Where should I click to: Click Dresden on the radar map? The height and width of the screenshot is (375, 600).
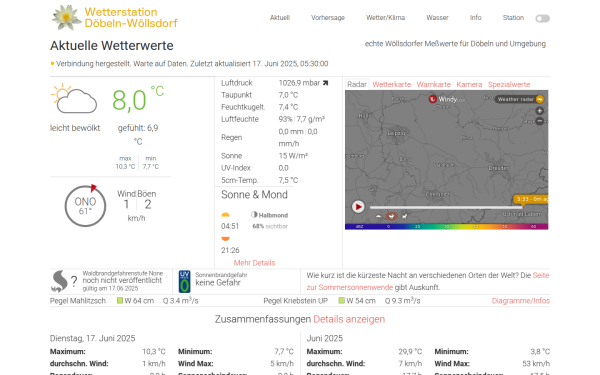pos(499,168)
